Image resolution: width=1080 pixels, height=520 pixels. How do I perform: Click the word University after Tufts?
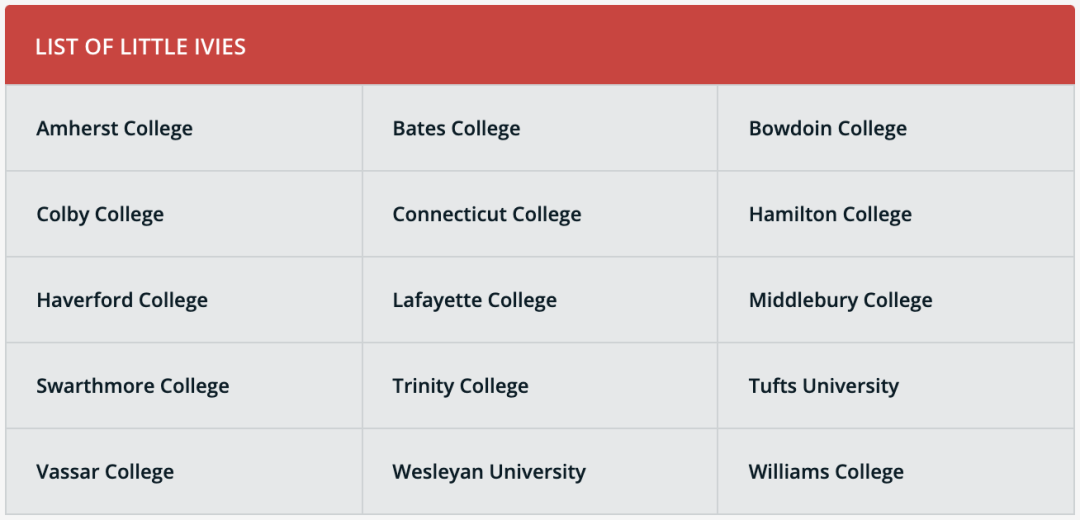click(x=851, y=386)
